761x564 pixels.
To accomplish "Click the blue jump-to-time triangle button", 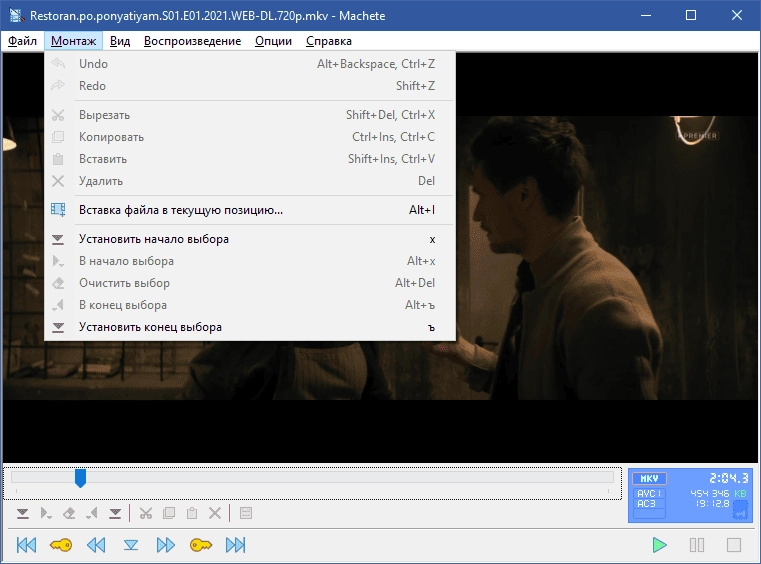I will click(131, 545).
